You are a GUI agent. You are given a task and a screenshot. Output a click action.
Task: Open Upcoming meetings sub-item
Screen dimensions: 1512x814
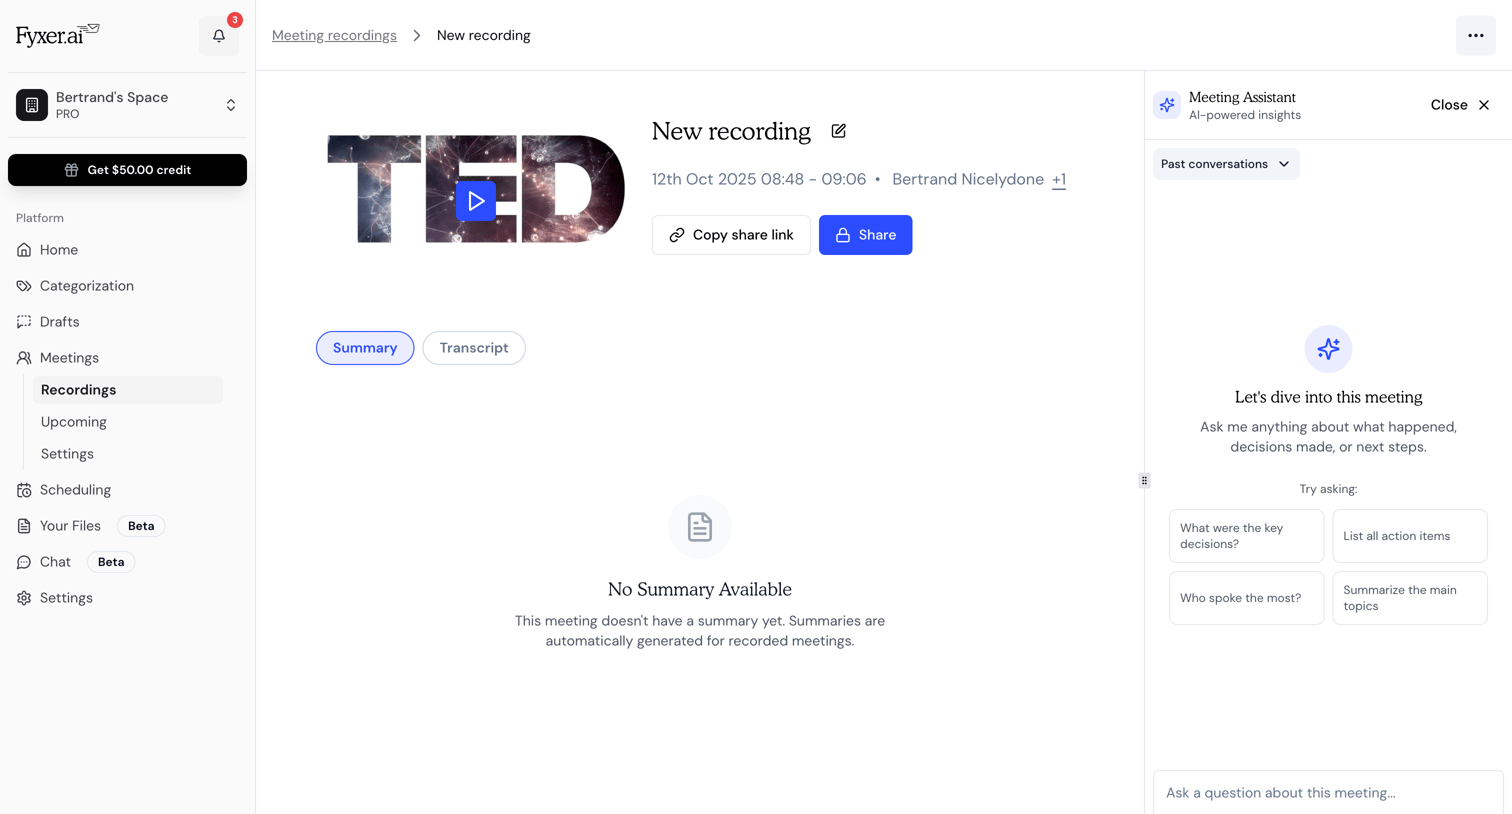point(74,422)
